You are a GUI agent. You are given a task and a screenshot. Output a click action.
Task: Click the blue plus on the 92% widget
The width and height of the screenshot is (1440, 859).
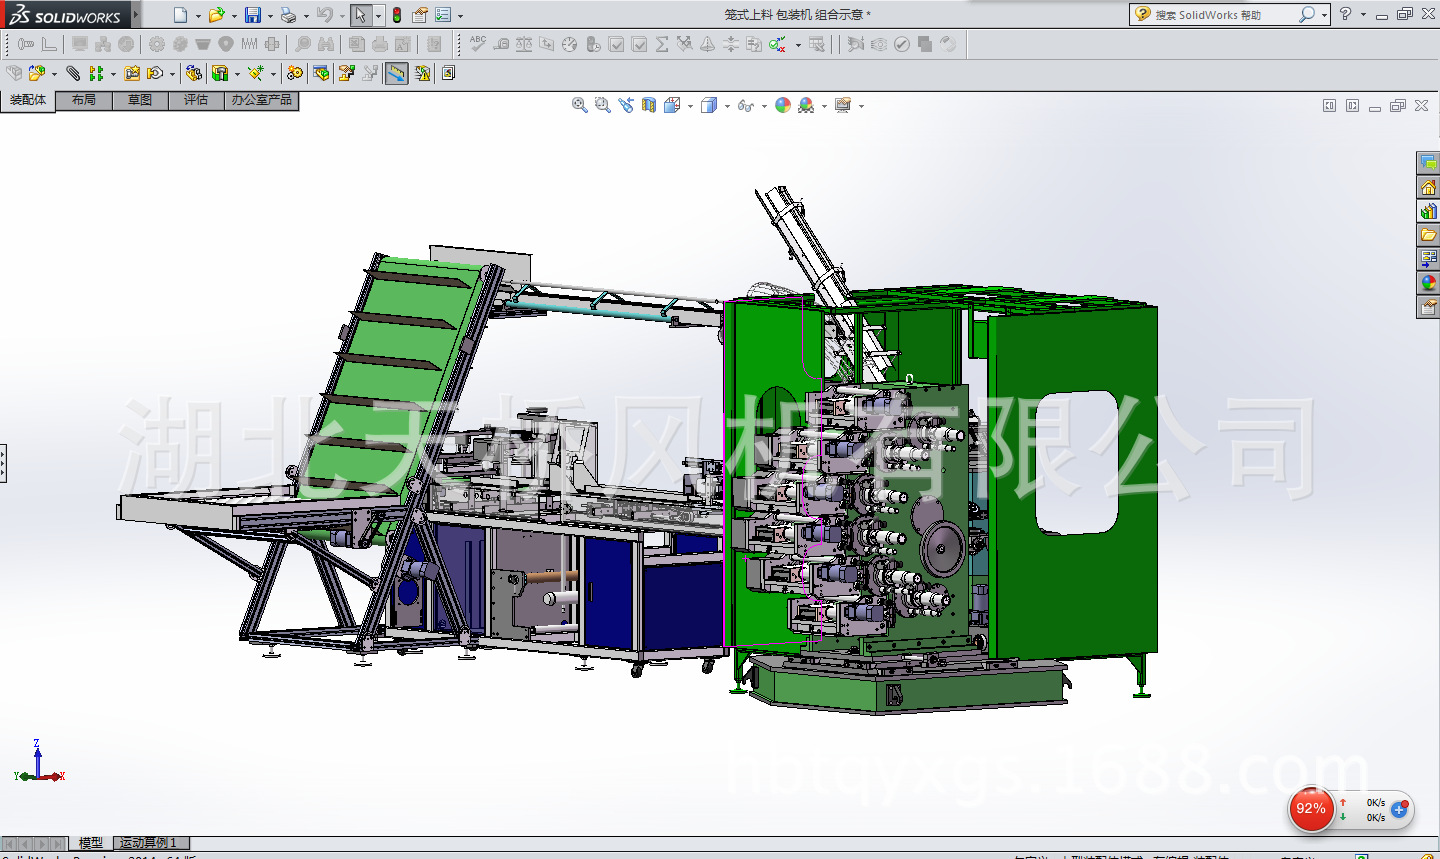click(x=1399, y=810)
